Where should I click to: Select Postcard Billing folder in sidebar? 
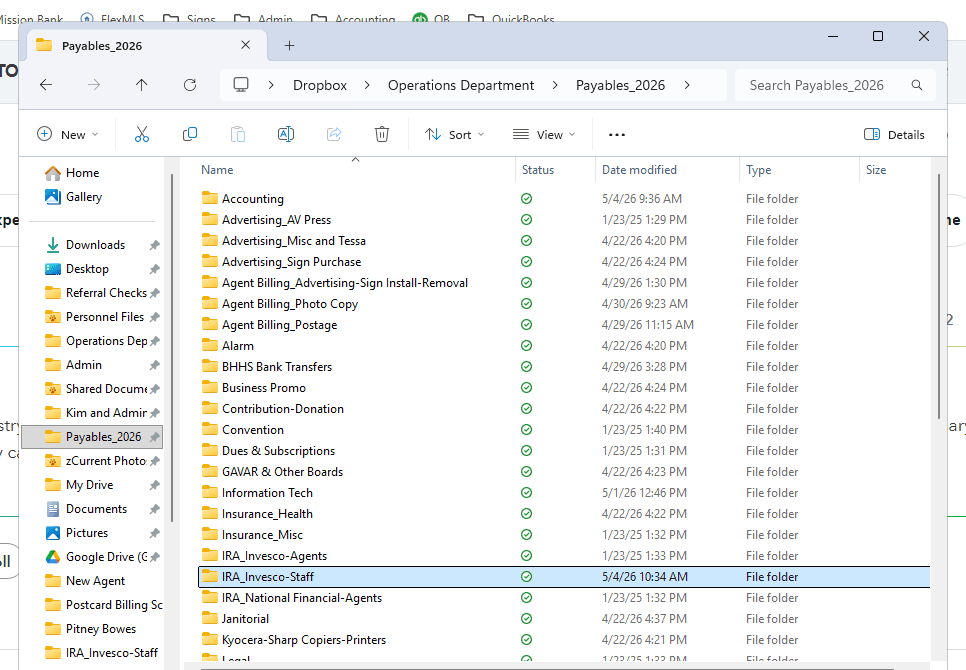click(x=102, y=605)
